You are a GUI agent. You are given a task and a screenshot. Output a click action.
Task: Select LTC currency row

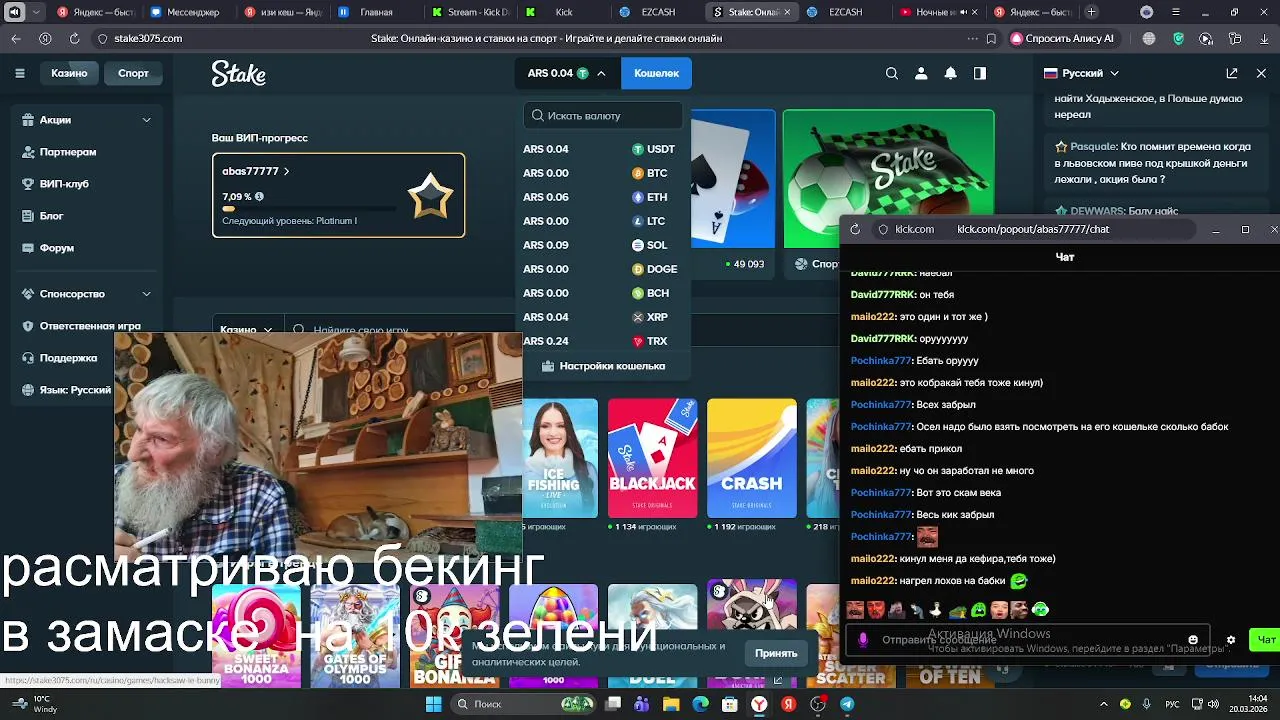pos(603,221)
